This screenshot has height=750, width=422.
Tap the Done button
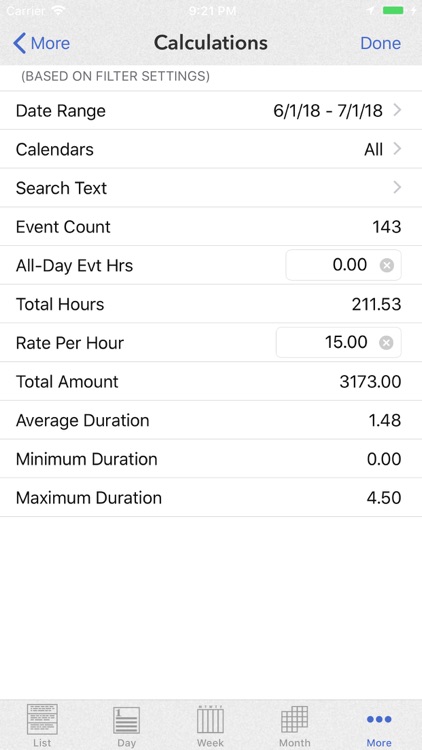click(x=380, y=43)
